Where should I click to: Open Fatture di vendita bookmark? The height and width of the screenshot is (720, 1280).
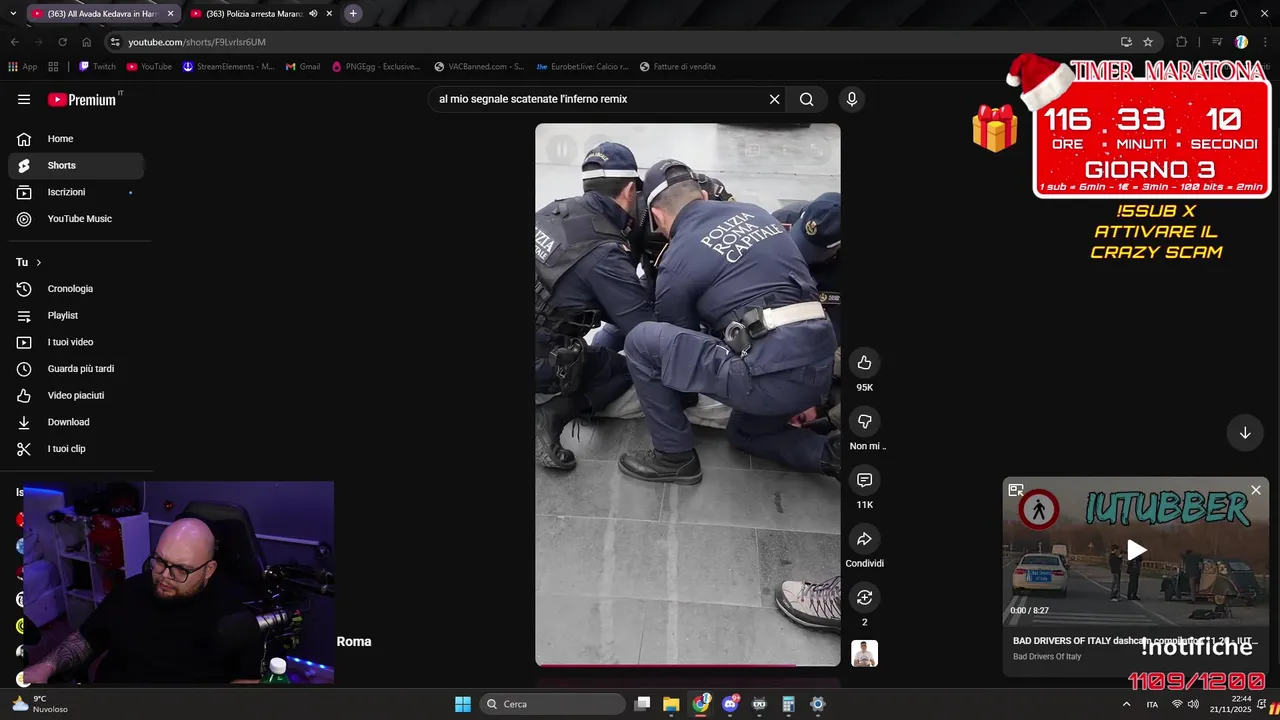pos(677,67)
